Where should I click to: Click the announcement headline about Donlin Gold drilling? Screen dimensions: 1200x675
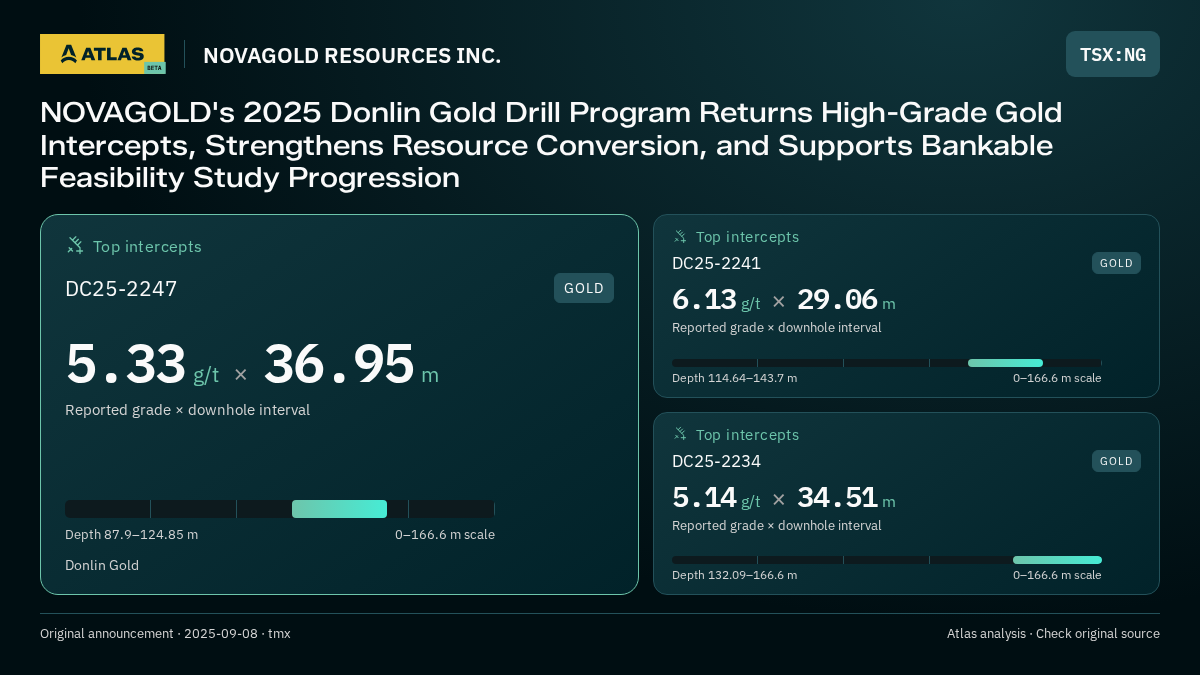pyautogui.click(x=551, y=145)
